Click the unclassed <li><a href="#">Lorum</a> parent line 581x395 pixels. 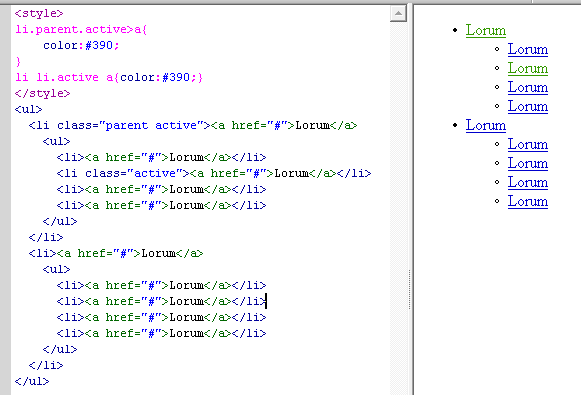point(116,253)
